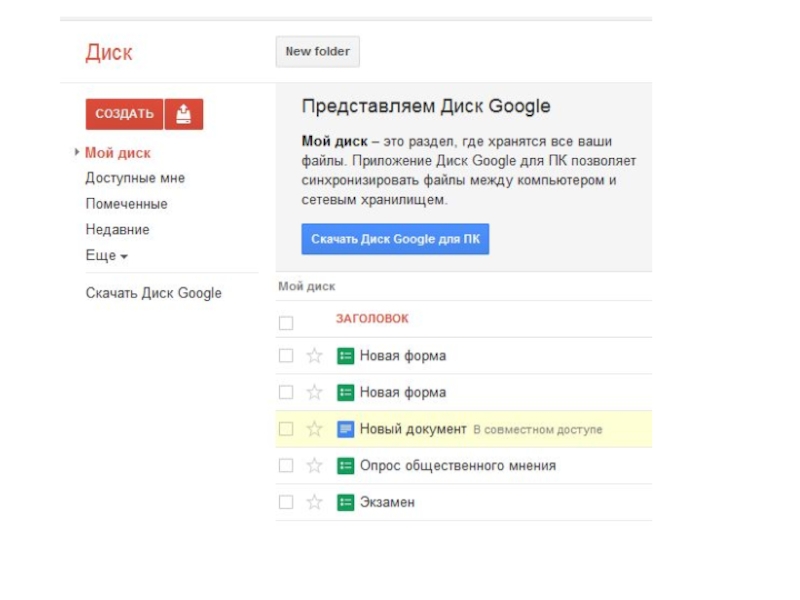Screen dimensions: 800x600
Task: Click green form icon beside Опрос общественного мнения
Action: [x=345, y=466]
